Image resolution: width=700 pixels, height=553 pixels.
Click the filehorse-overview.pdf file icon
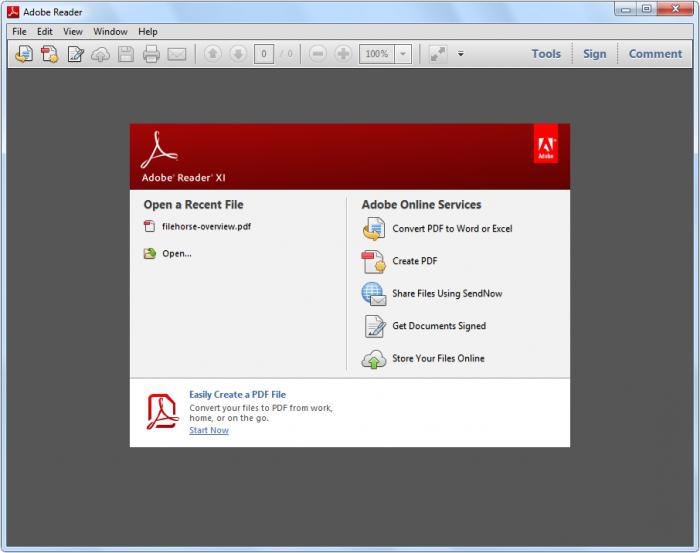pos(150,226)
